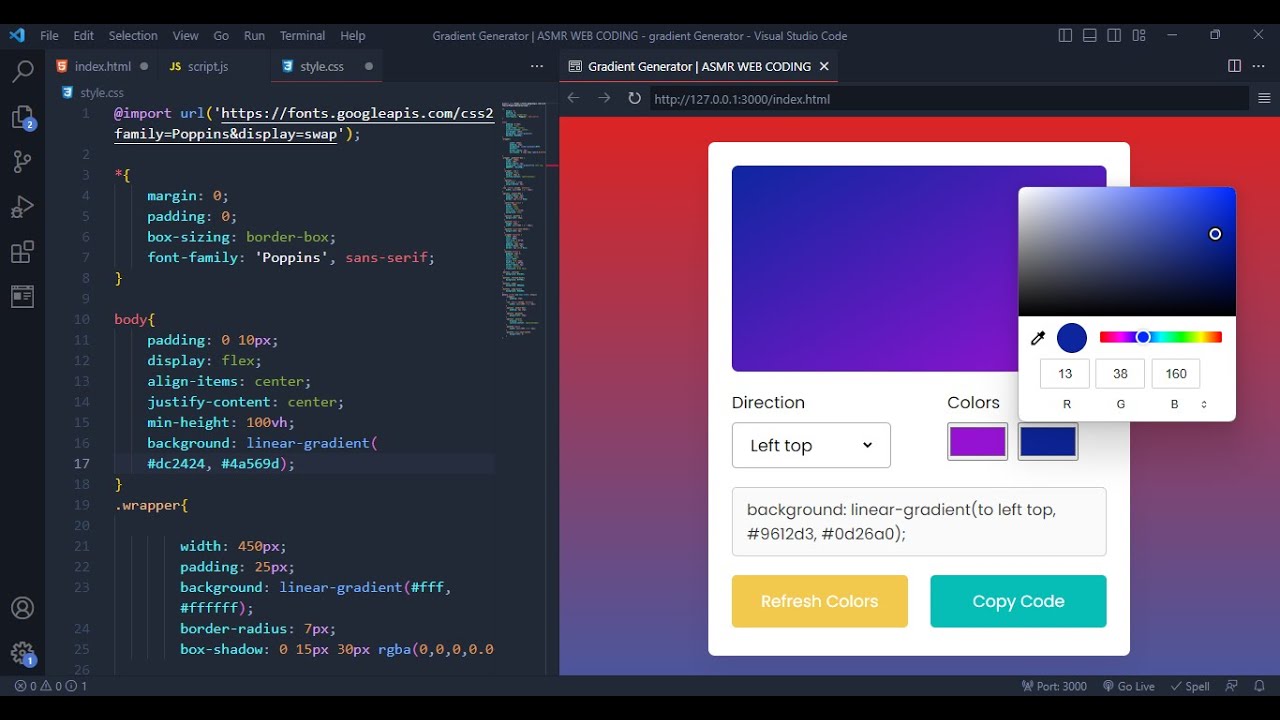The image size is (1280, 720).
Task: Open the View menu
Action: [x=185, y=35]
